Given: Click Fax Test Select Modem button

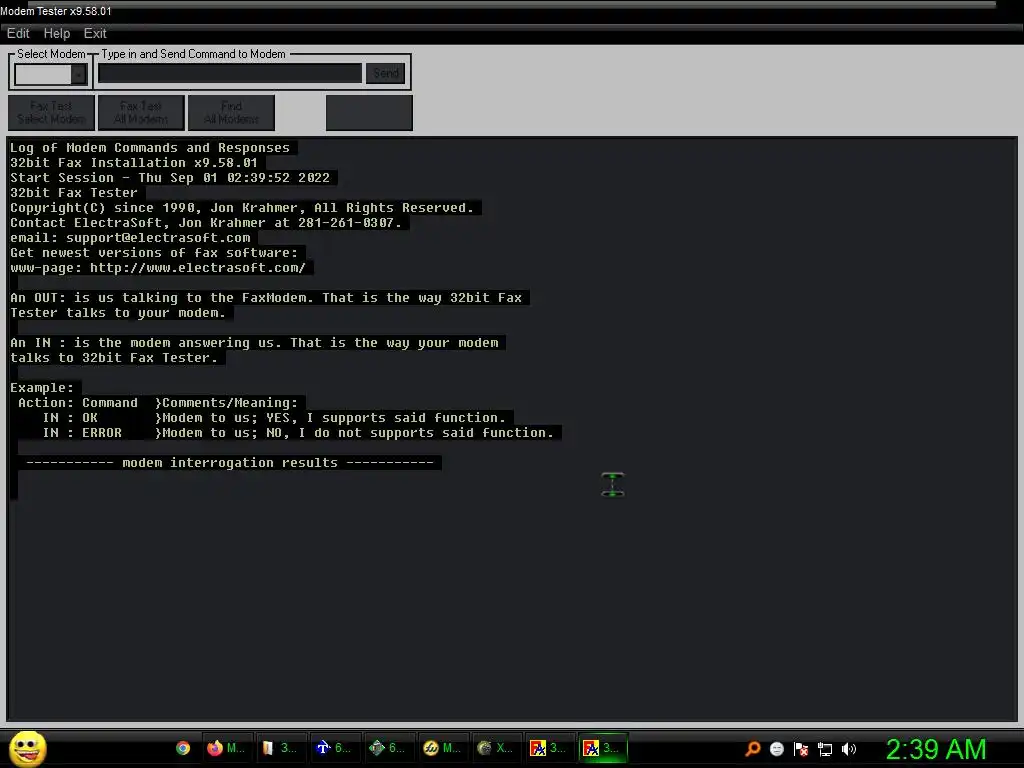Looking at the screenshot, I should (x=51, y=112).
